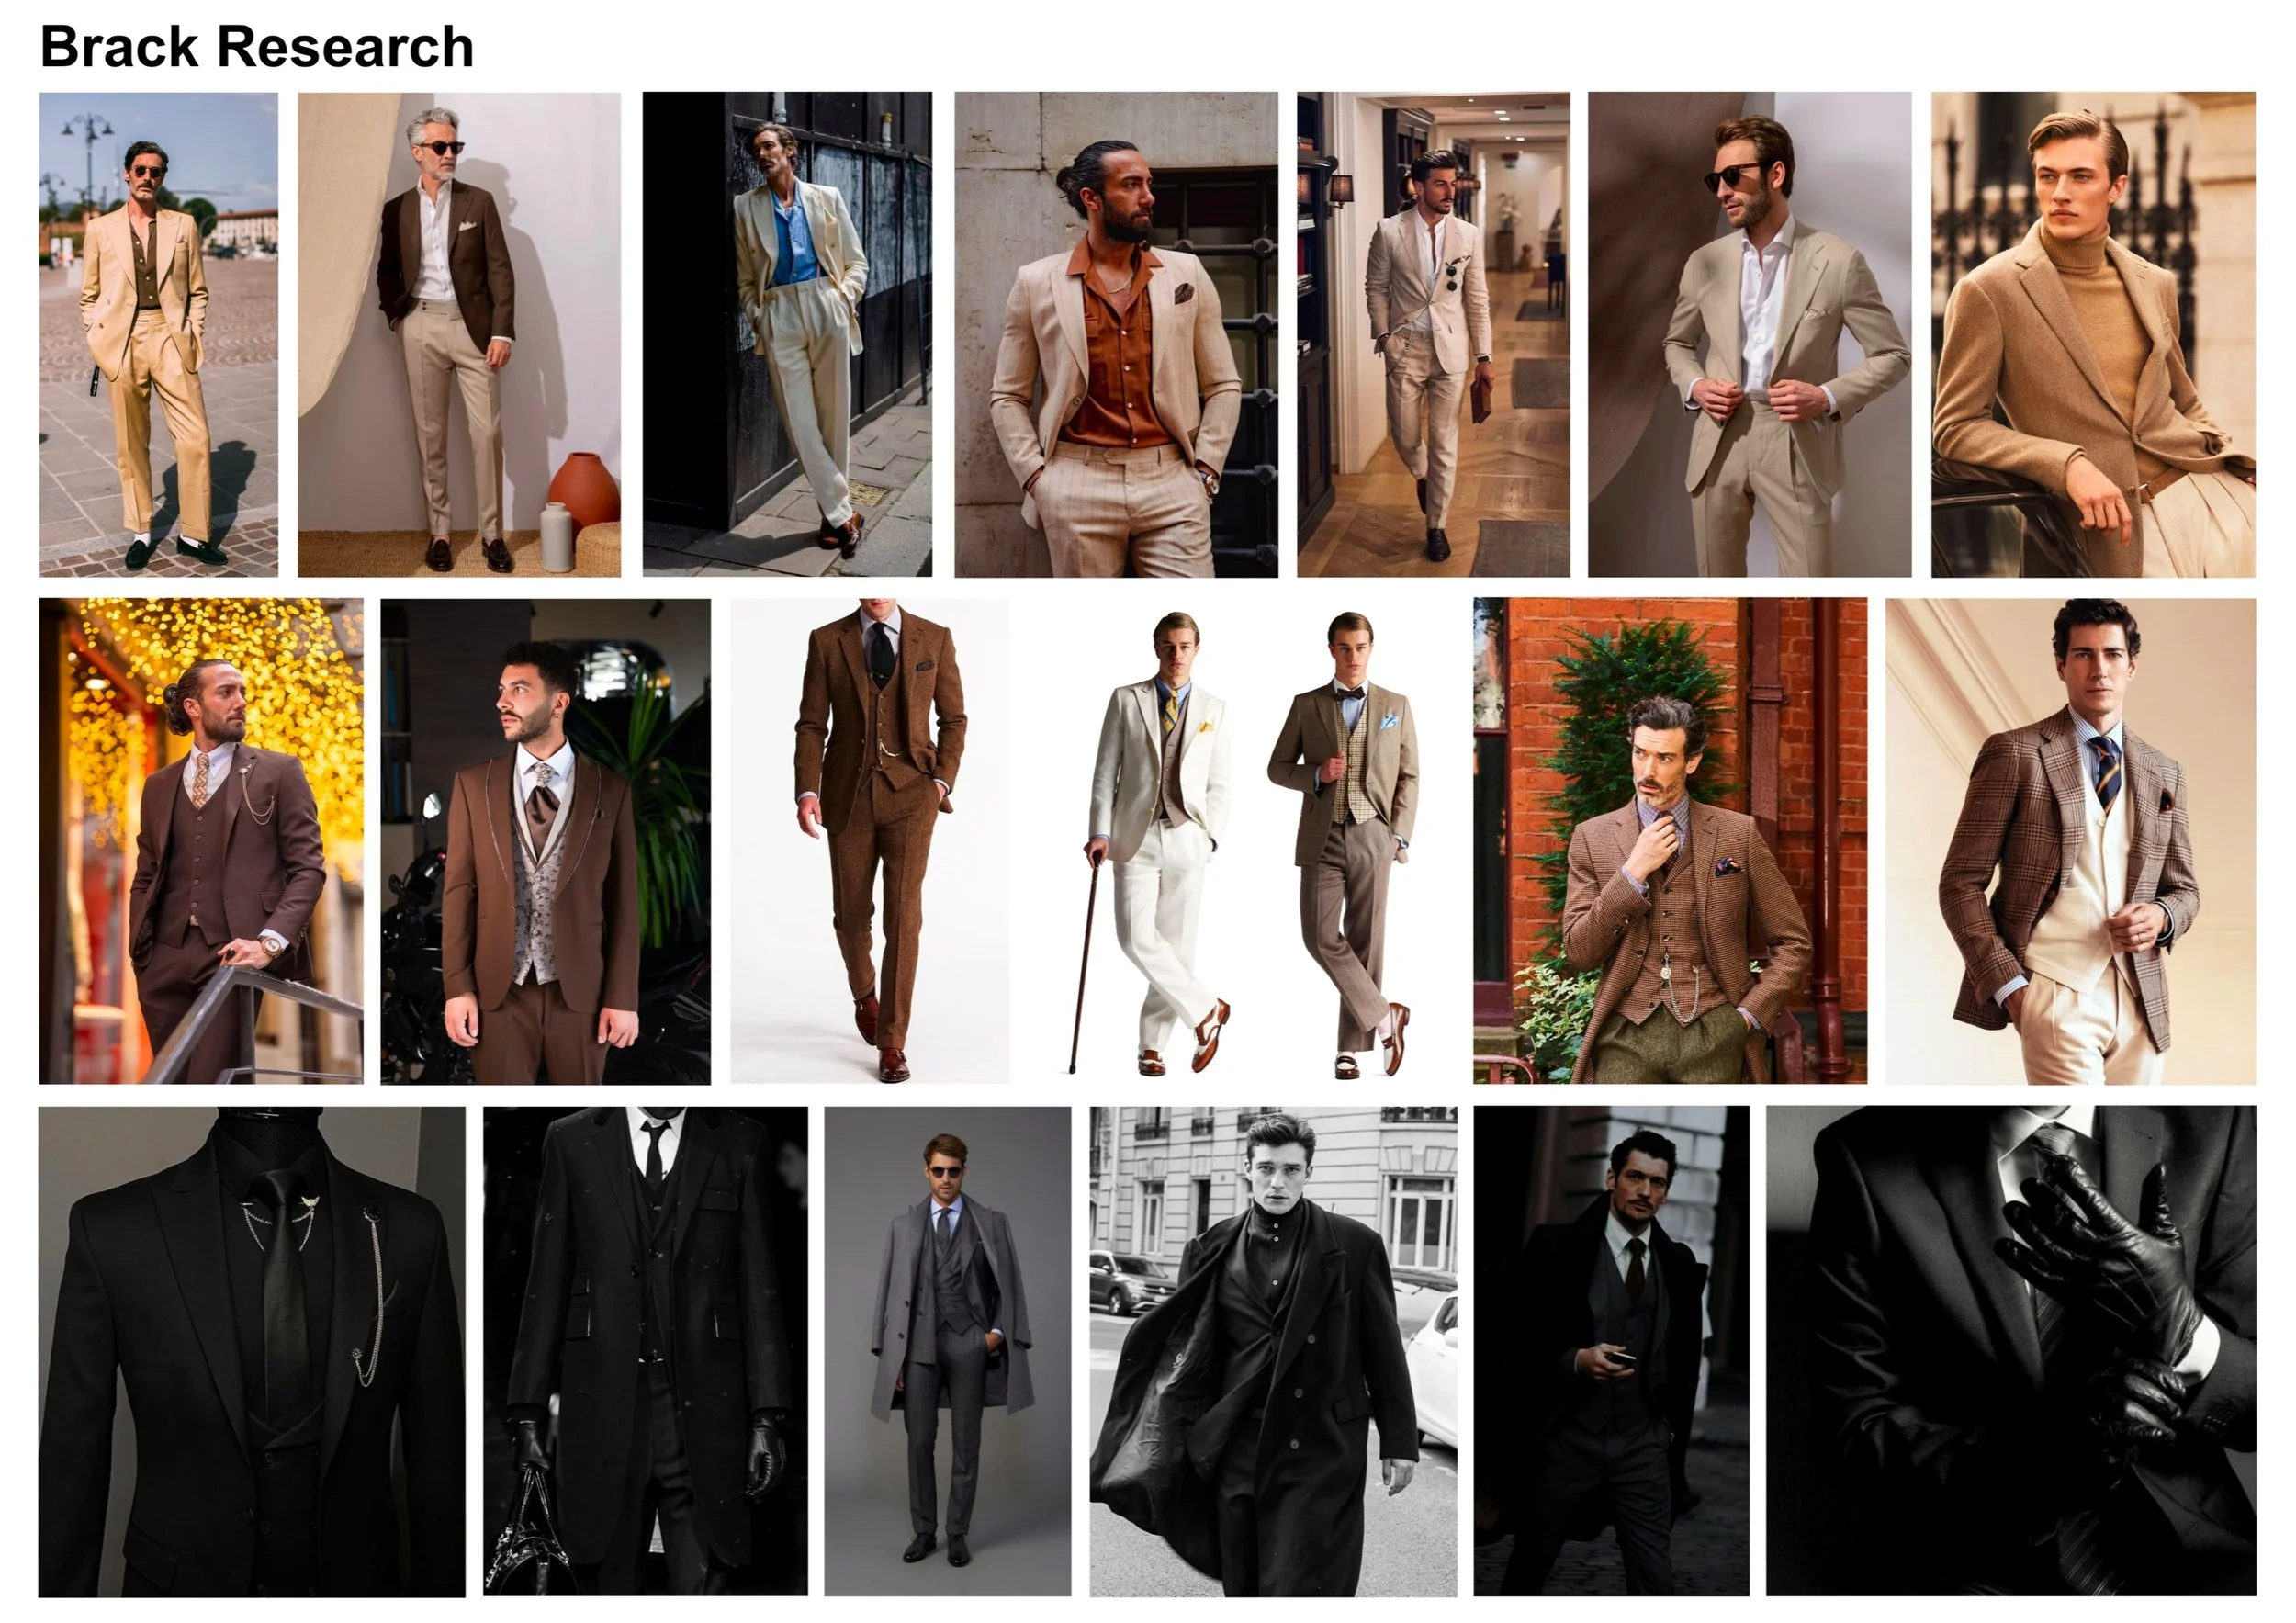This screenshot has width=2296, height=1623.
Task: Open the black overcoat with gloves and bag photo
Action: (x=645, y=1350)
